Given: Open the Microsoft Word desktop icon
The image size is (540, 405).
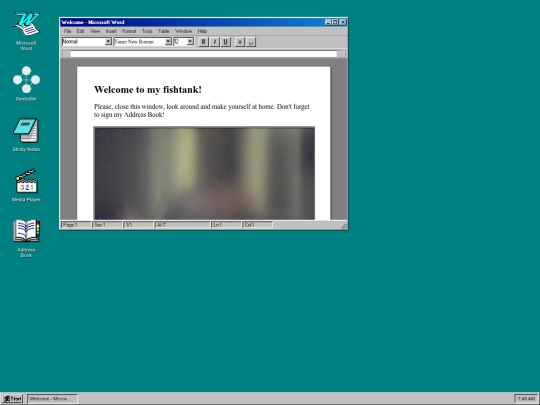Looking at the screenshot, I should pos(27,31).
